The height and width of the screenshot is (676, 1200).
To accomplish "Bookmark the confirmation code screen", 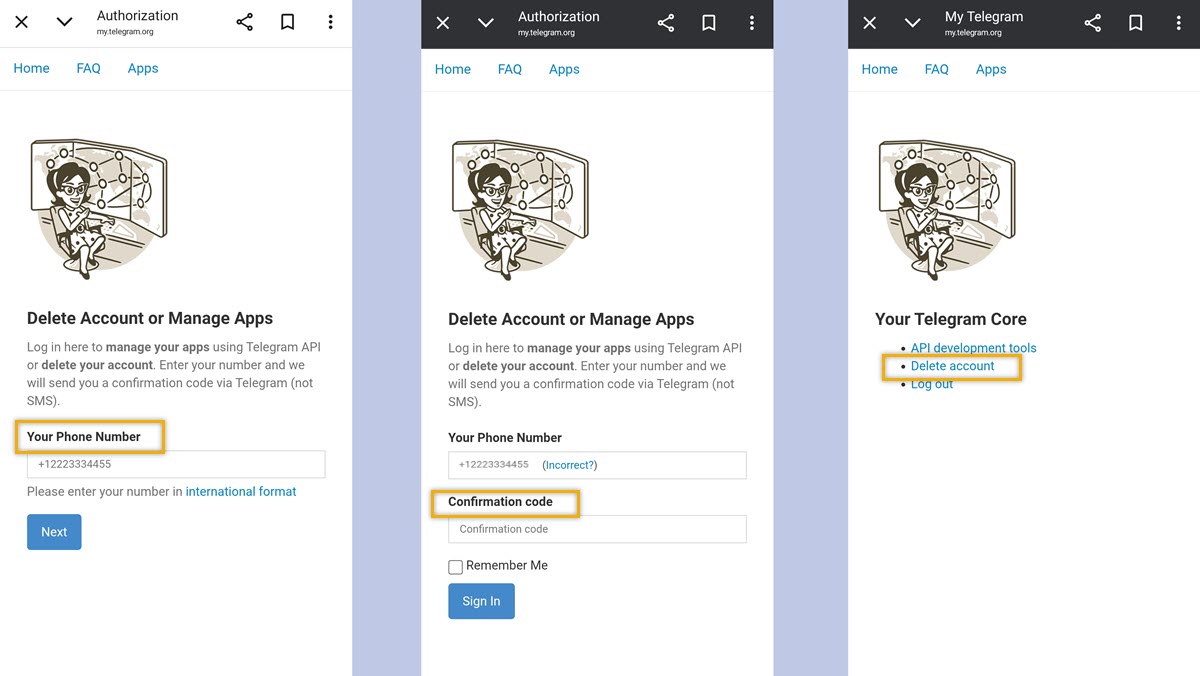I will tap(709, 22).
